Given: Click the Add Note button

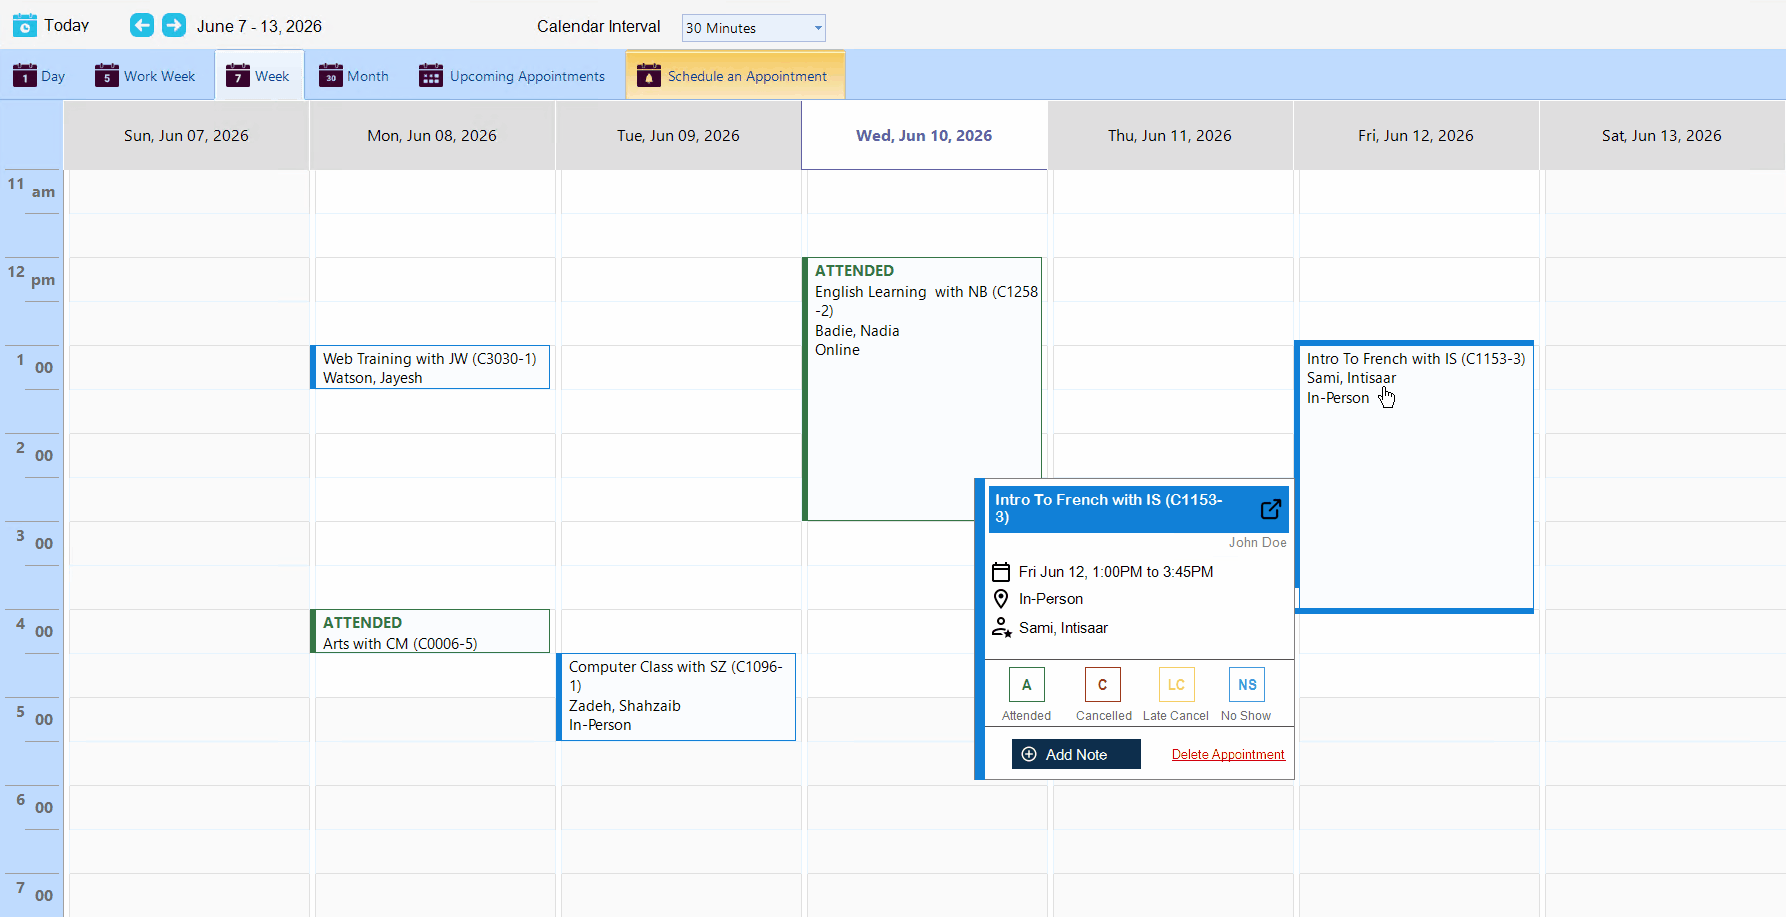Looking at the screenshot, I should point(1076,754).
